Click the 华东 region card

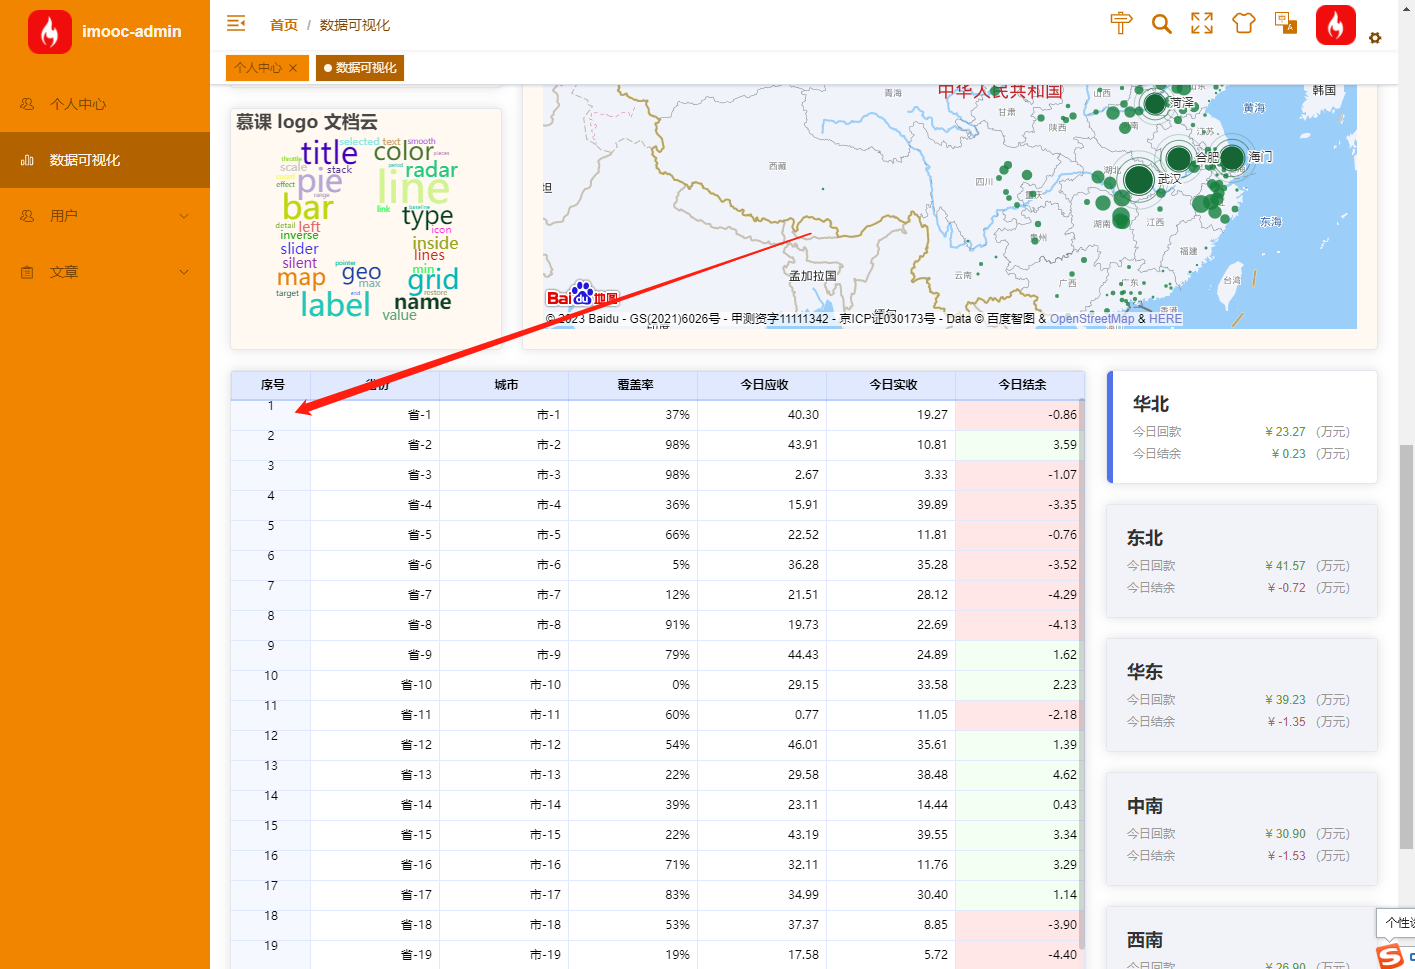click(x=1242, y=695)
